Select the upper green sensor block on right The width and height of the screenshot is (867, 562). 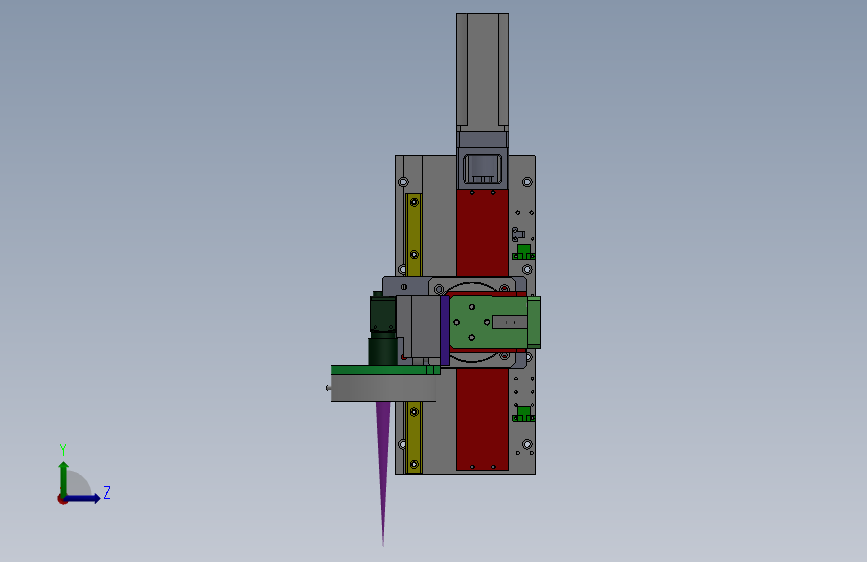523,252
